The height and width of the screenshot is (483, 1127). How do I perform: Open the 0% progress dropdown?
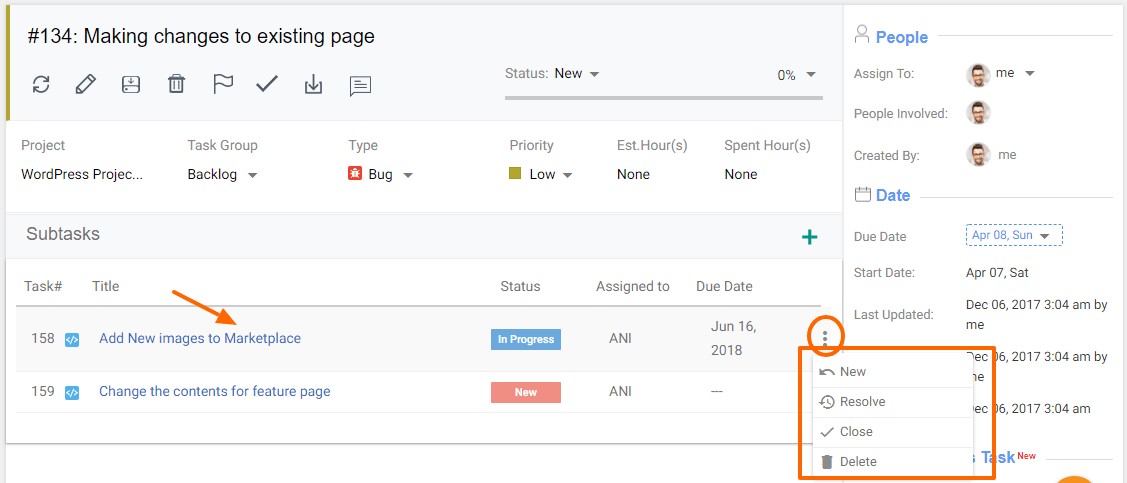coord(796,75)
